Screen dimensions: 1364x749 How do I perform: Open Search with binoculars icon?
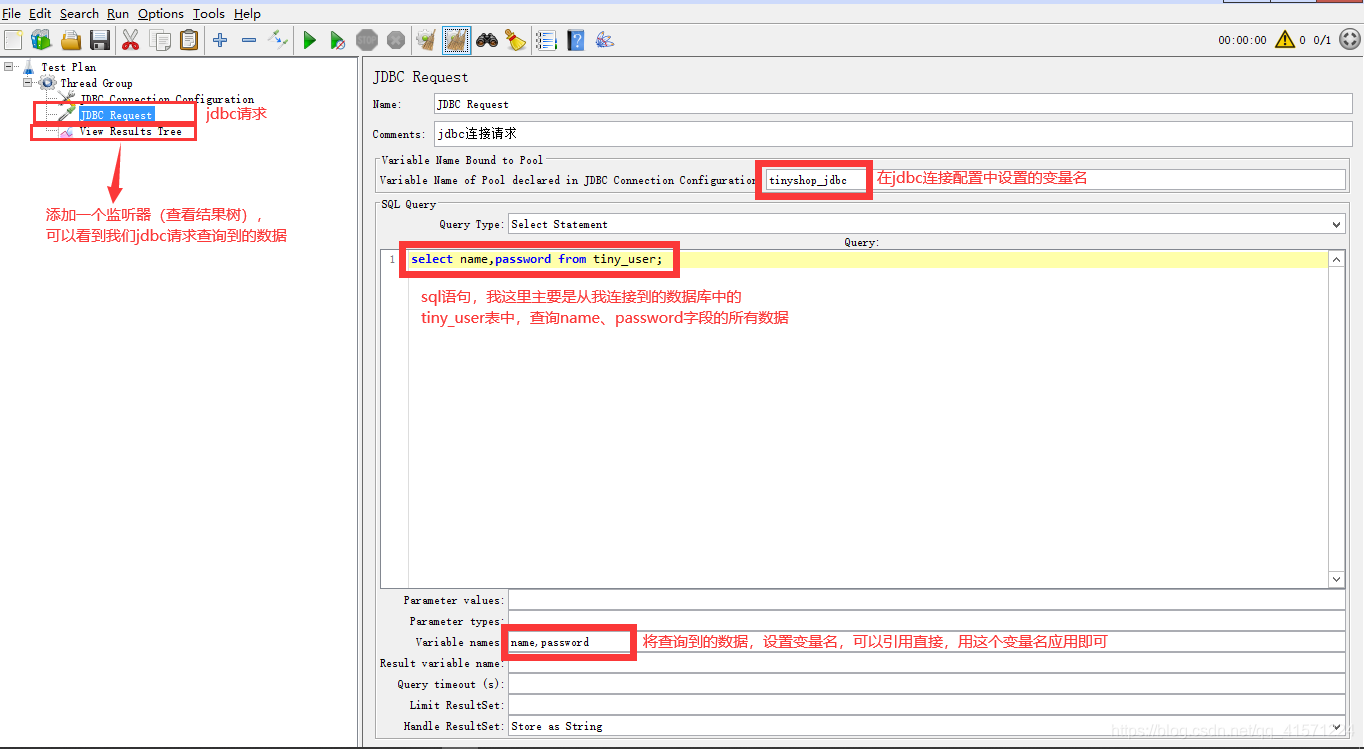click(x=487, y=40)
